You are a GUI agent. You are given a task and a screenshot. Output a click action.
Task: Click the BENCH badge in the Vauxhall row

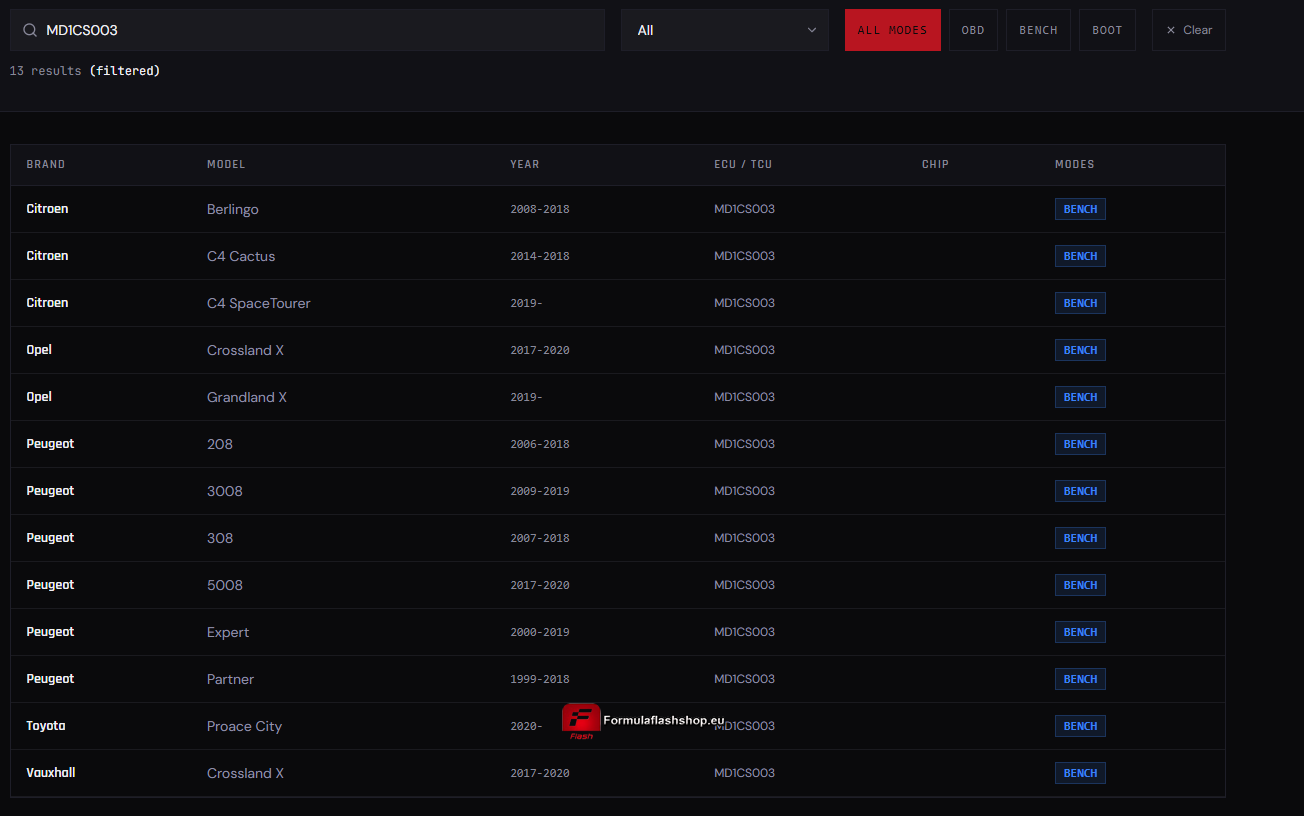[1080, 773]
